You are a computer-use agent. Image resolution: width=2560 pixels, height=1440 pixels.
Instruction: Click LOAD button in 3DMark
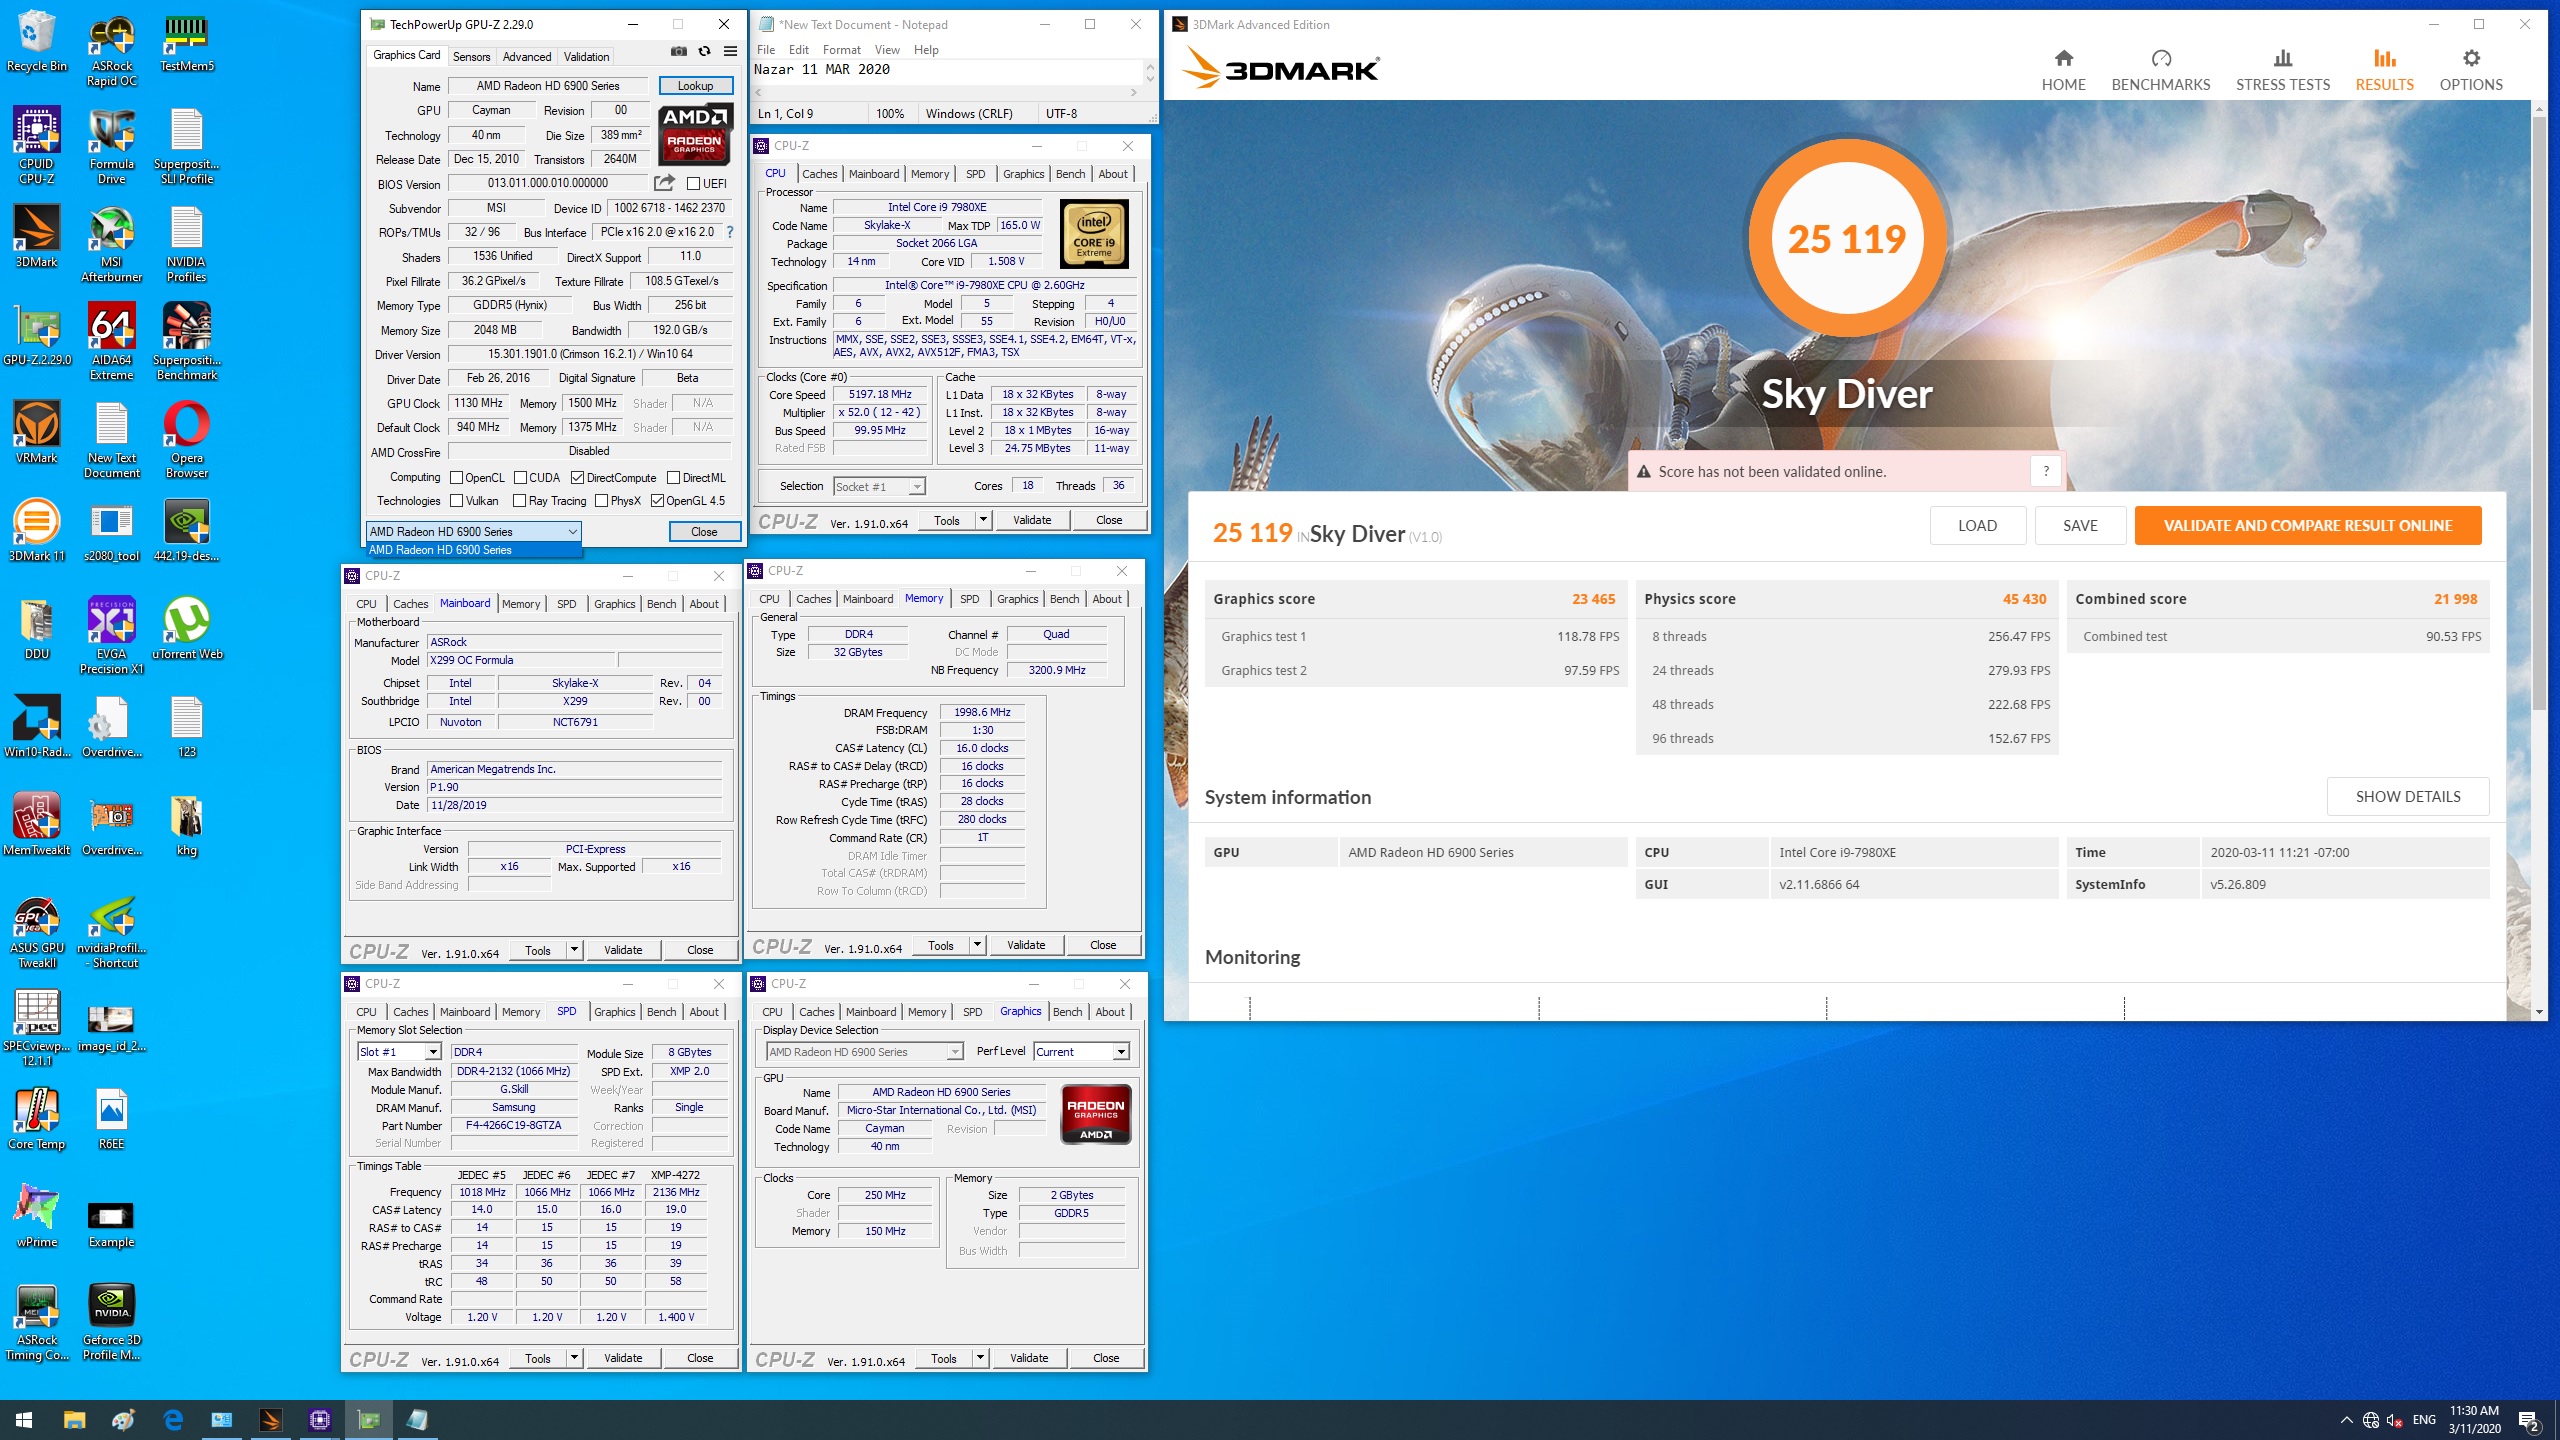(1977, 525)
